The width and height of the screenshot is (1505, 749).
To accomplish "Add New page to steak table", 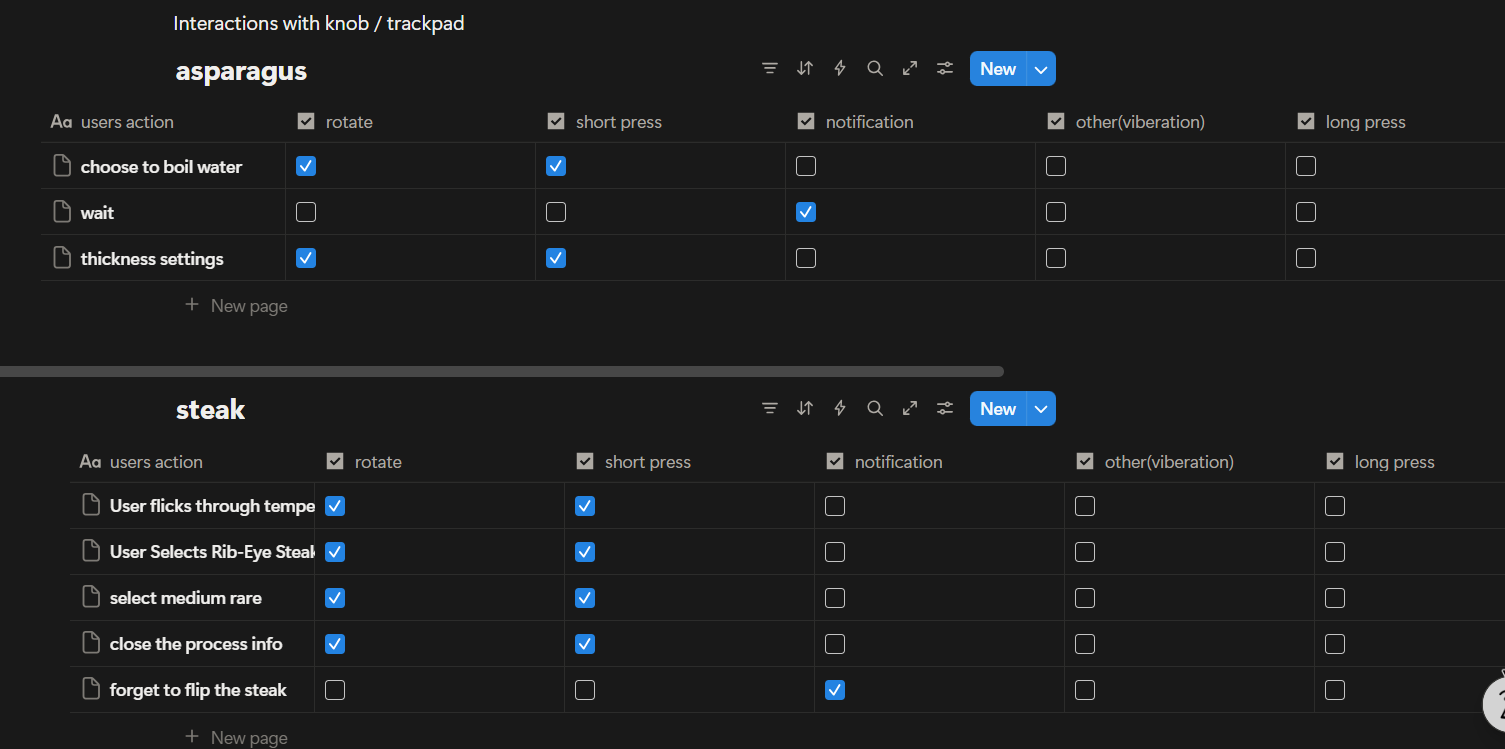I will [x=237, y=737].
